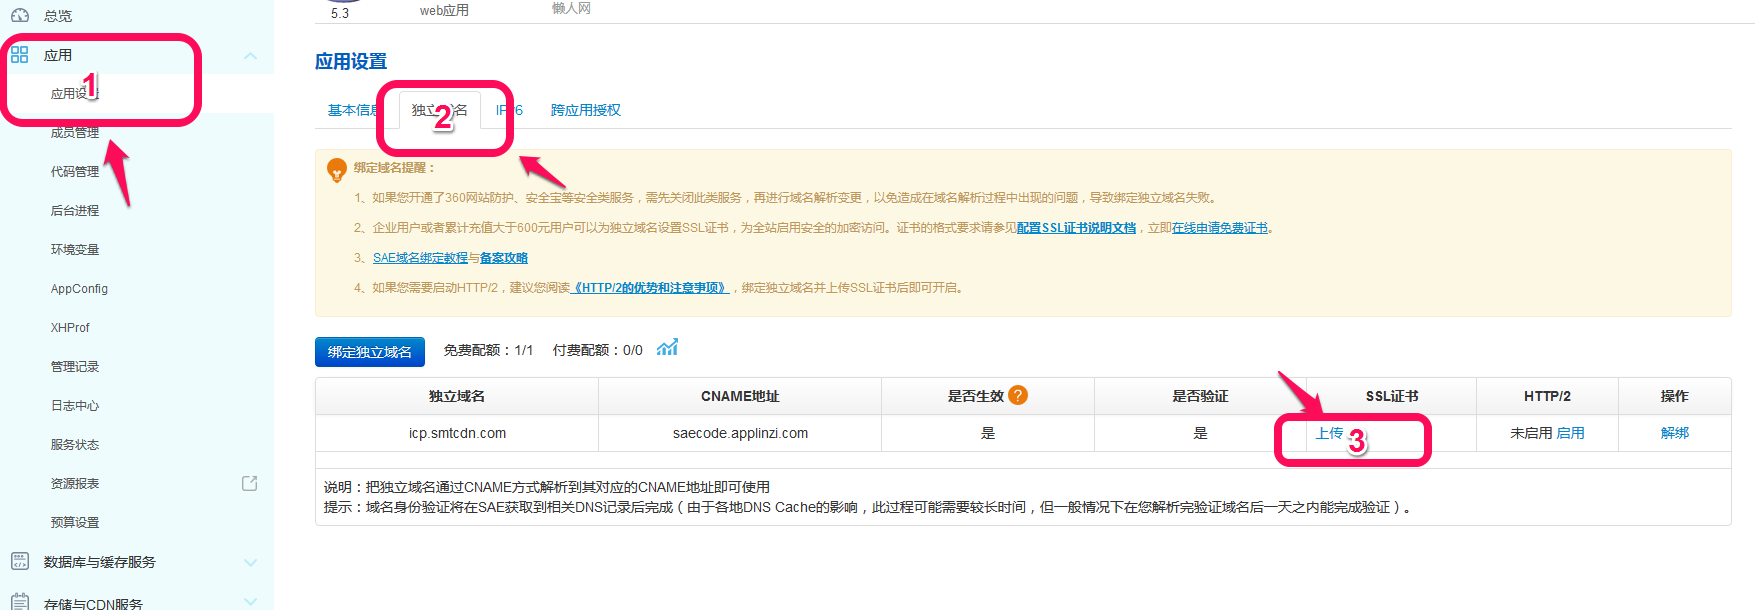Click the quota chart icon beside 付费配额

pos(667,348)
